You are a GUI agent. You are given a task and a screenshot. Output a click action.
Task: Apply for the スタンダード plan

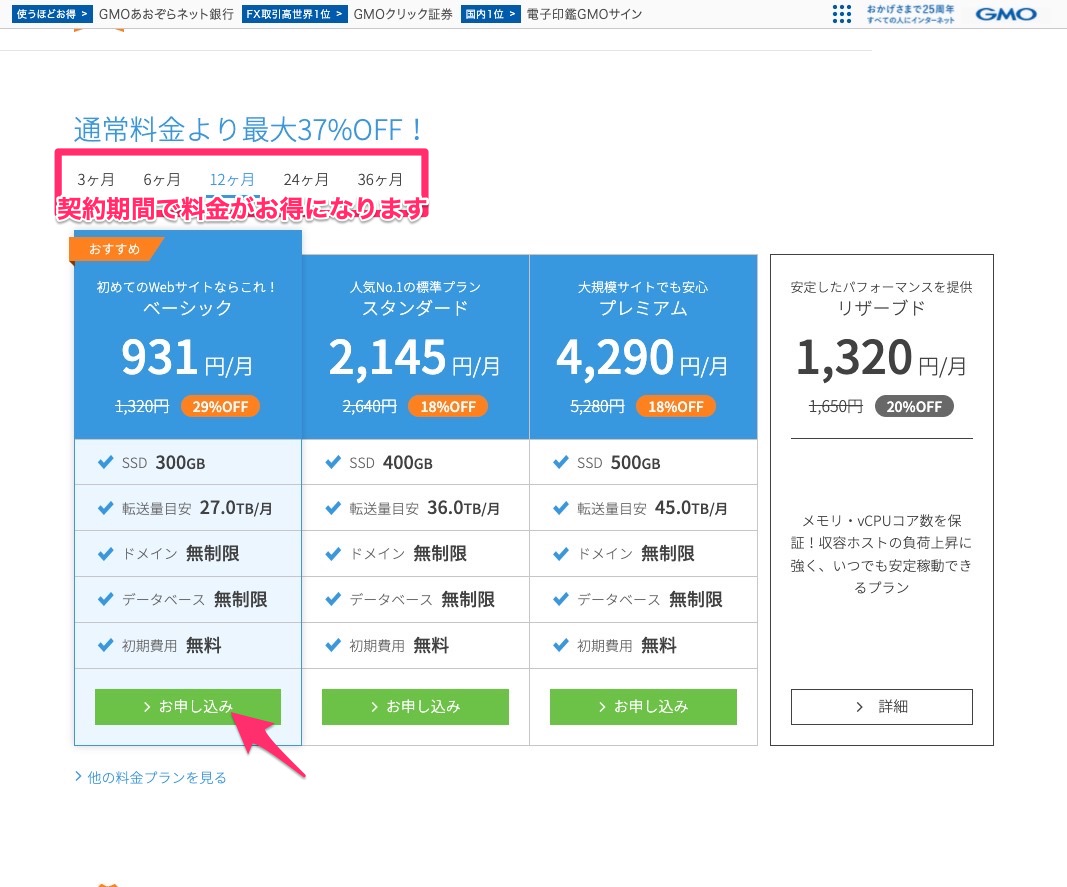[x=415, y=706]
